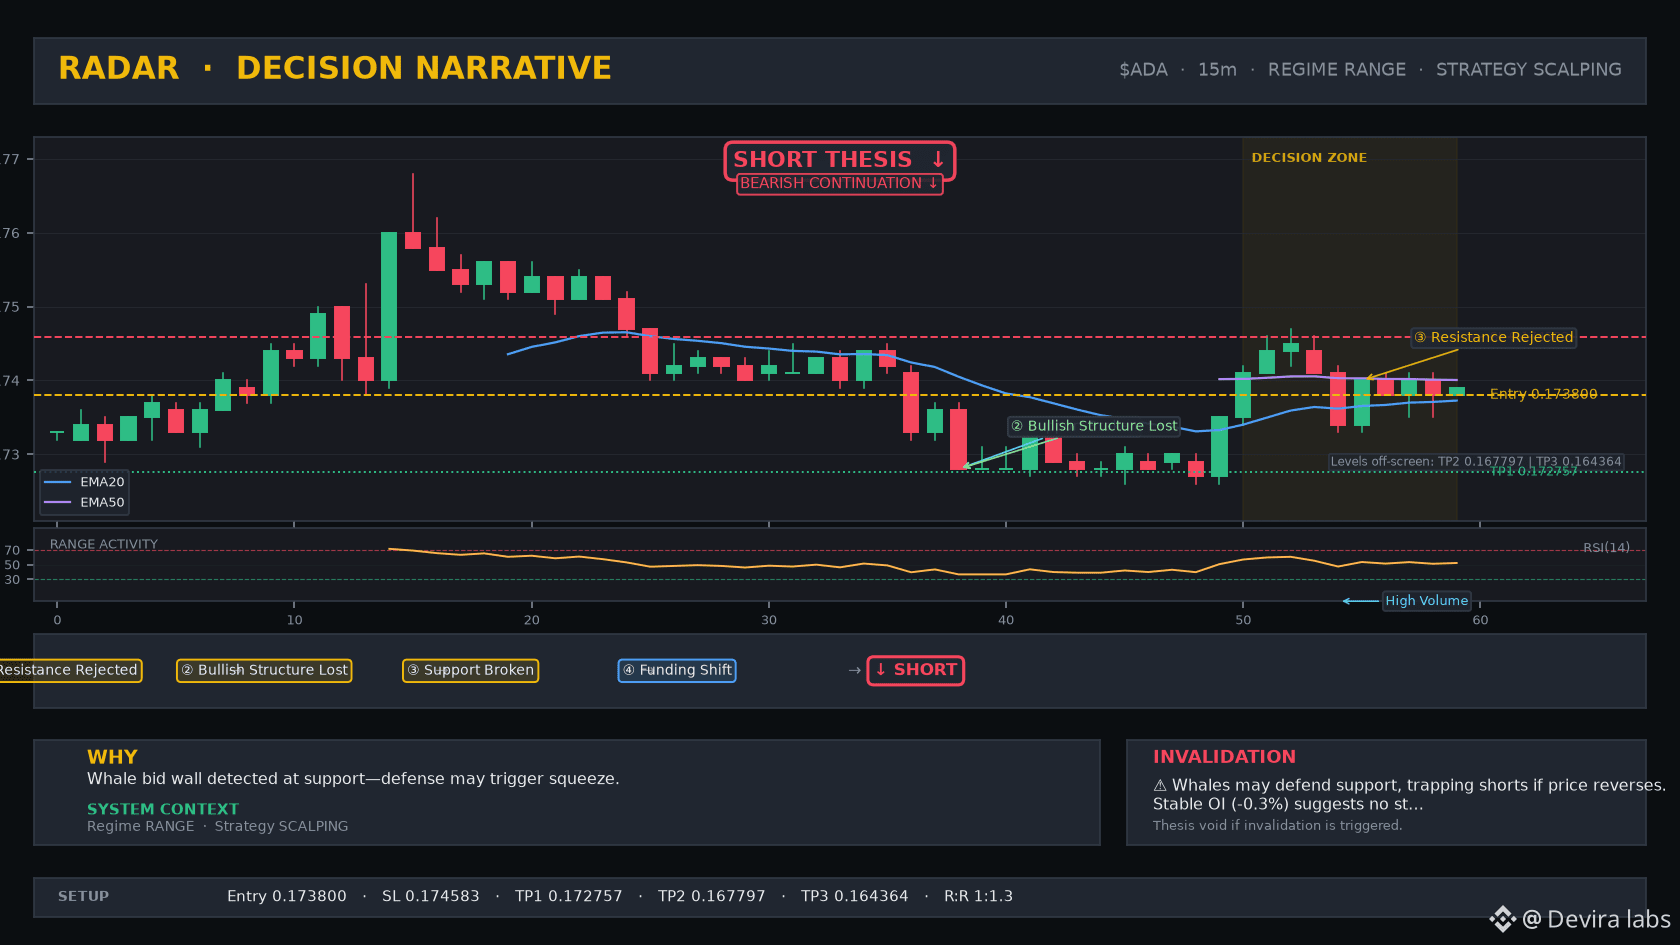Viewport: 1680px width, 945px height.
Task: Click the EMA20 blue line legend swatch
Action: point(58,482)
